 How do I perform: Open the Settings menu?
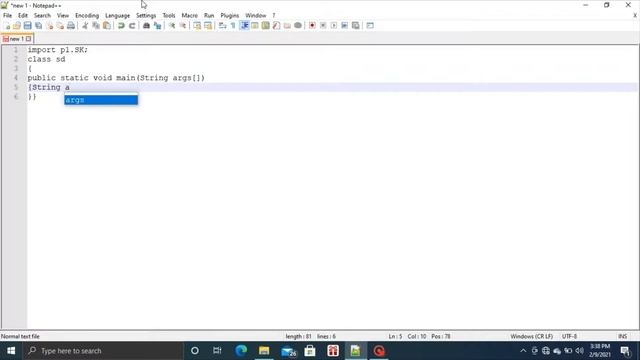[x=146, y=16]
